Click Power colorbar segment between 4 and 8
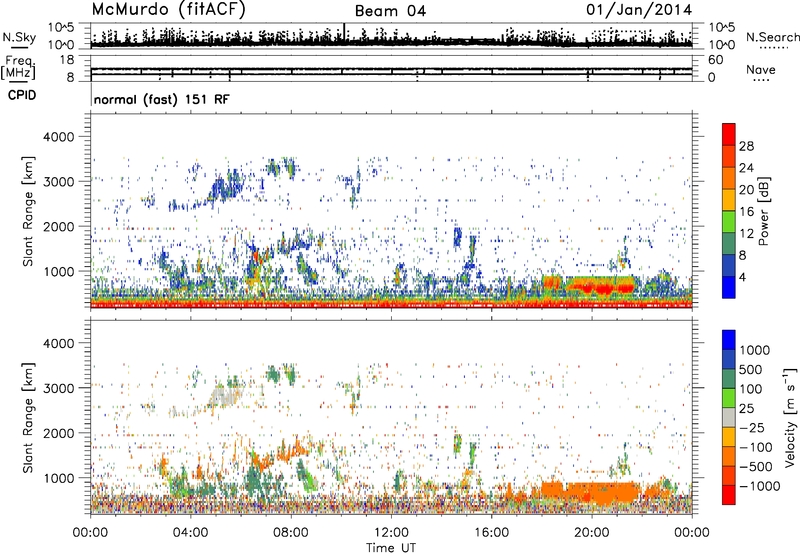This screenshot has width=800, height=554. (729, 266)
